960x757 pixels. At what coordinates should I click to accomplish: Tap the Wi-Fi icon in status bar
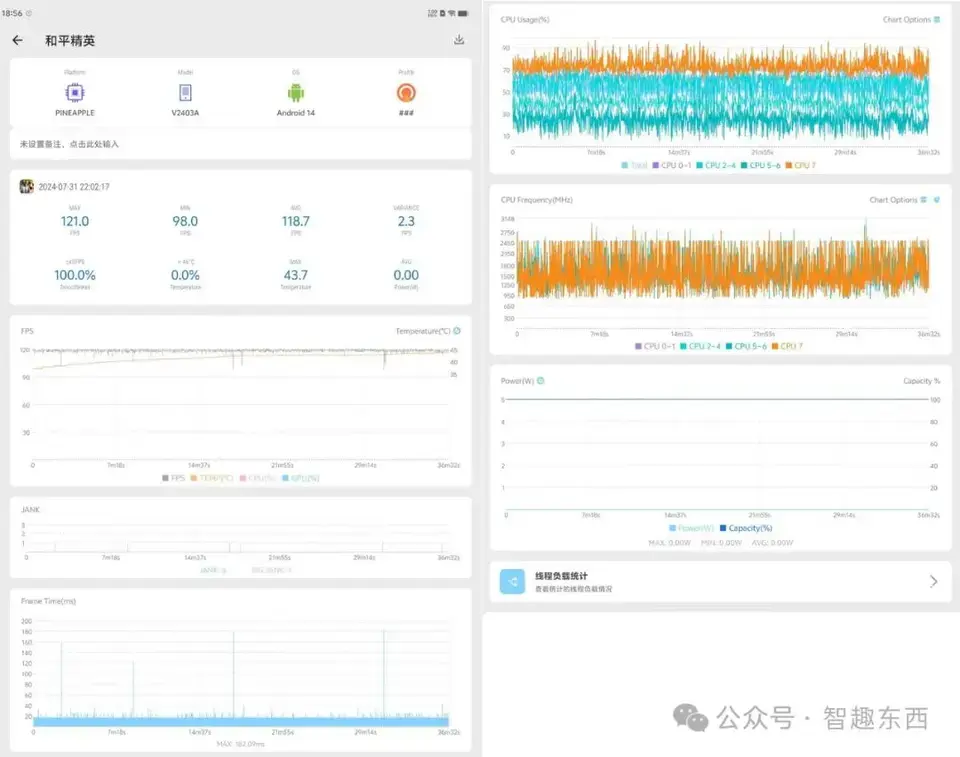(451, 13)
